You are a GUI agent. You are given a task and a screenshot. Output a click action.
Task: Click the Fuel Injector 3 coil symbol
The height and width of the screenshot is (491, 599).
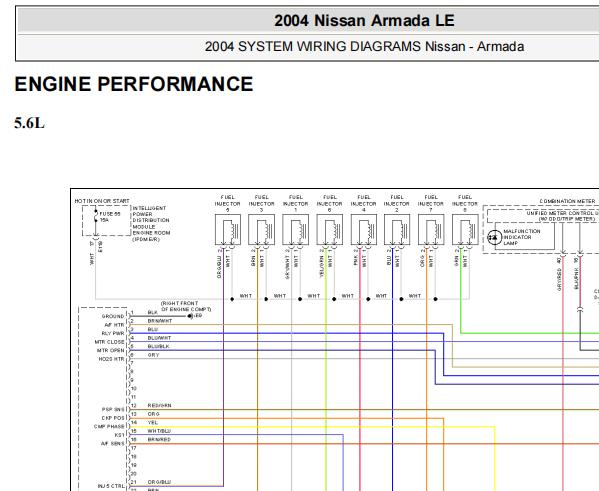pos(262,230)
